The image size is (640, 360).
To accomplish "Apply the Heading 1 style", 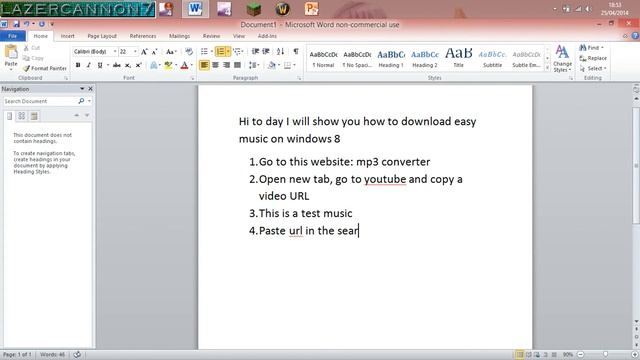I will tap(391, 59).
